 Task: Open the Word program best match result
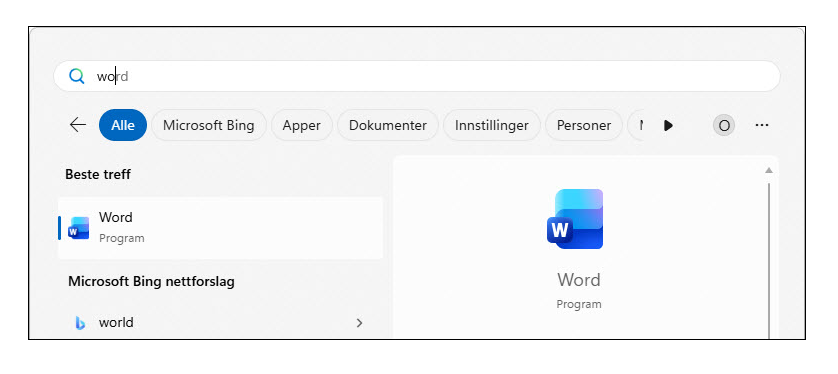click(220, 228)
